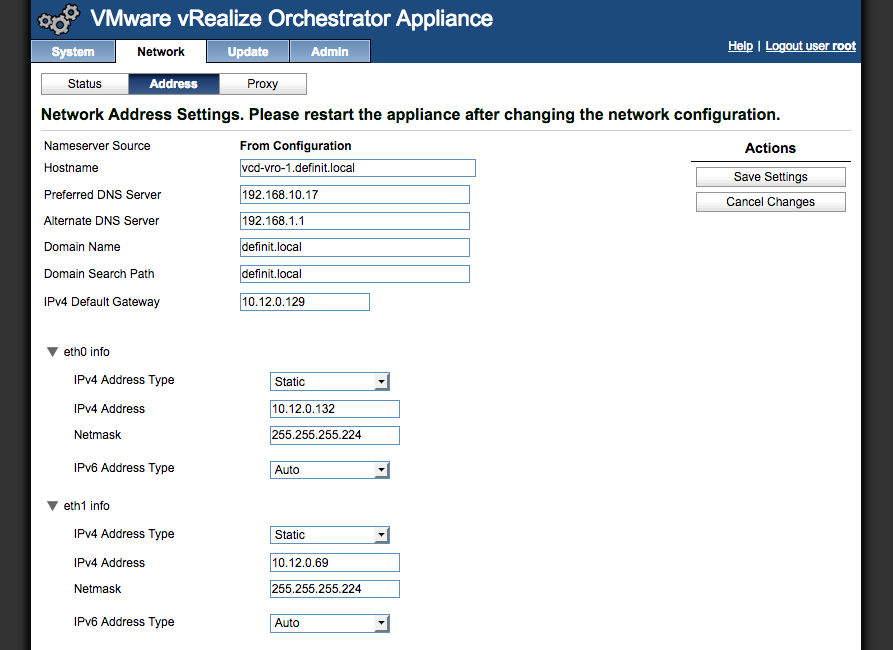Select the Network tab
The height and width of the screenshot is (650, 893).
click(161, 52)
